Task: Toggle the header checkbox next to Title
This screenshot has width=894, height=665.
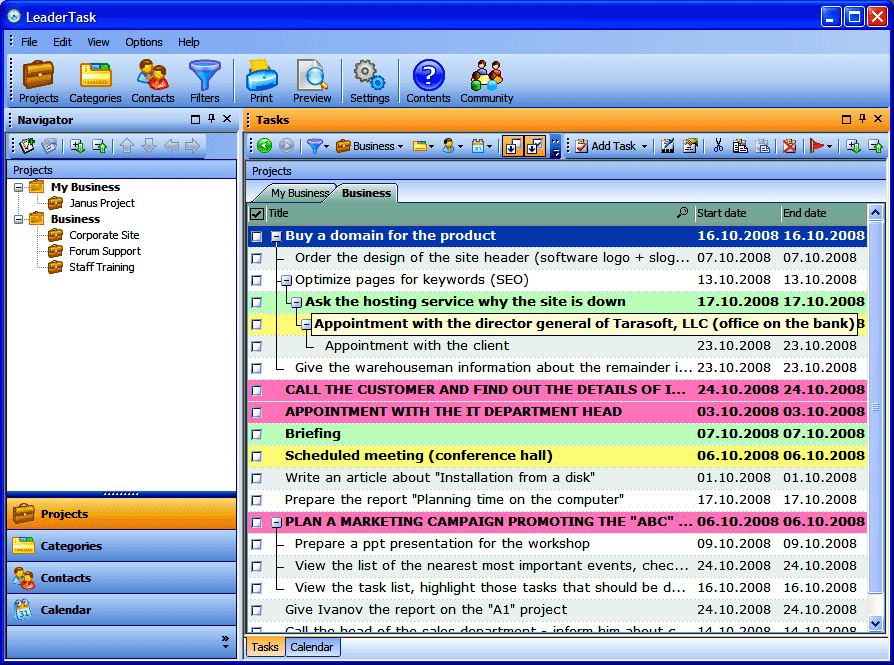Action: click(257, 214)
